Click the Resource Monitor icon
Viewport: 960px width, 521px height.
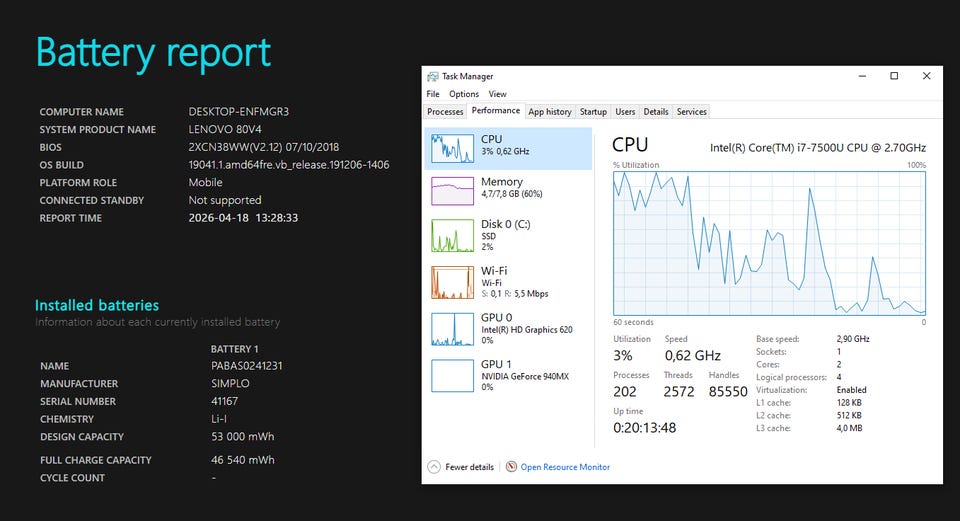click(512, 467)
